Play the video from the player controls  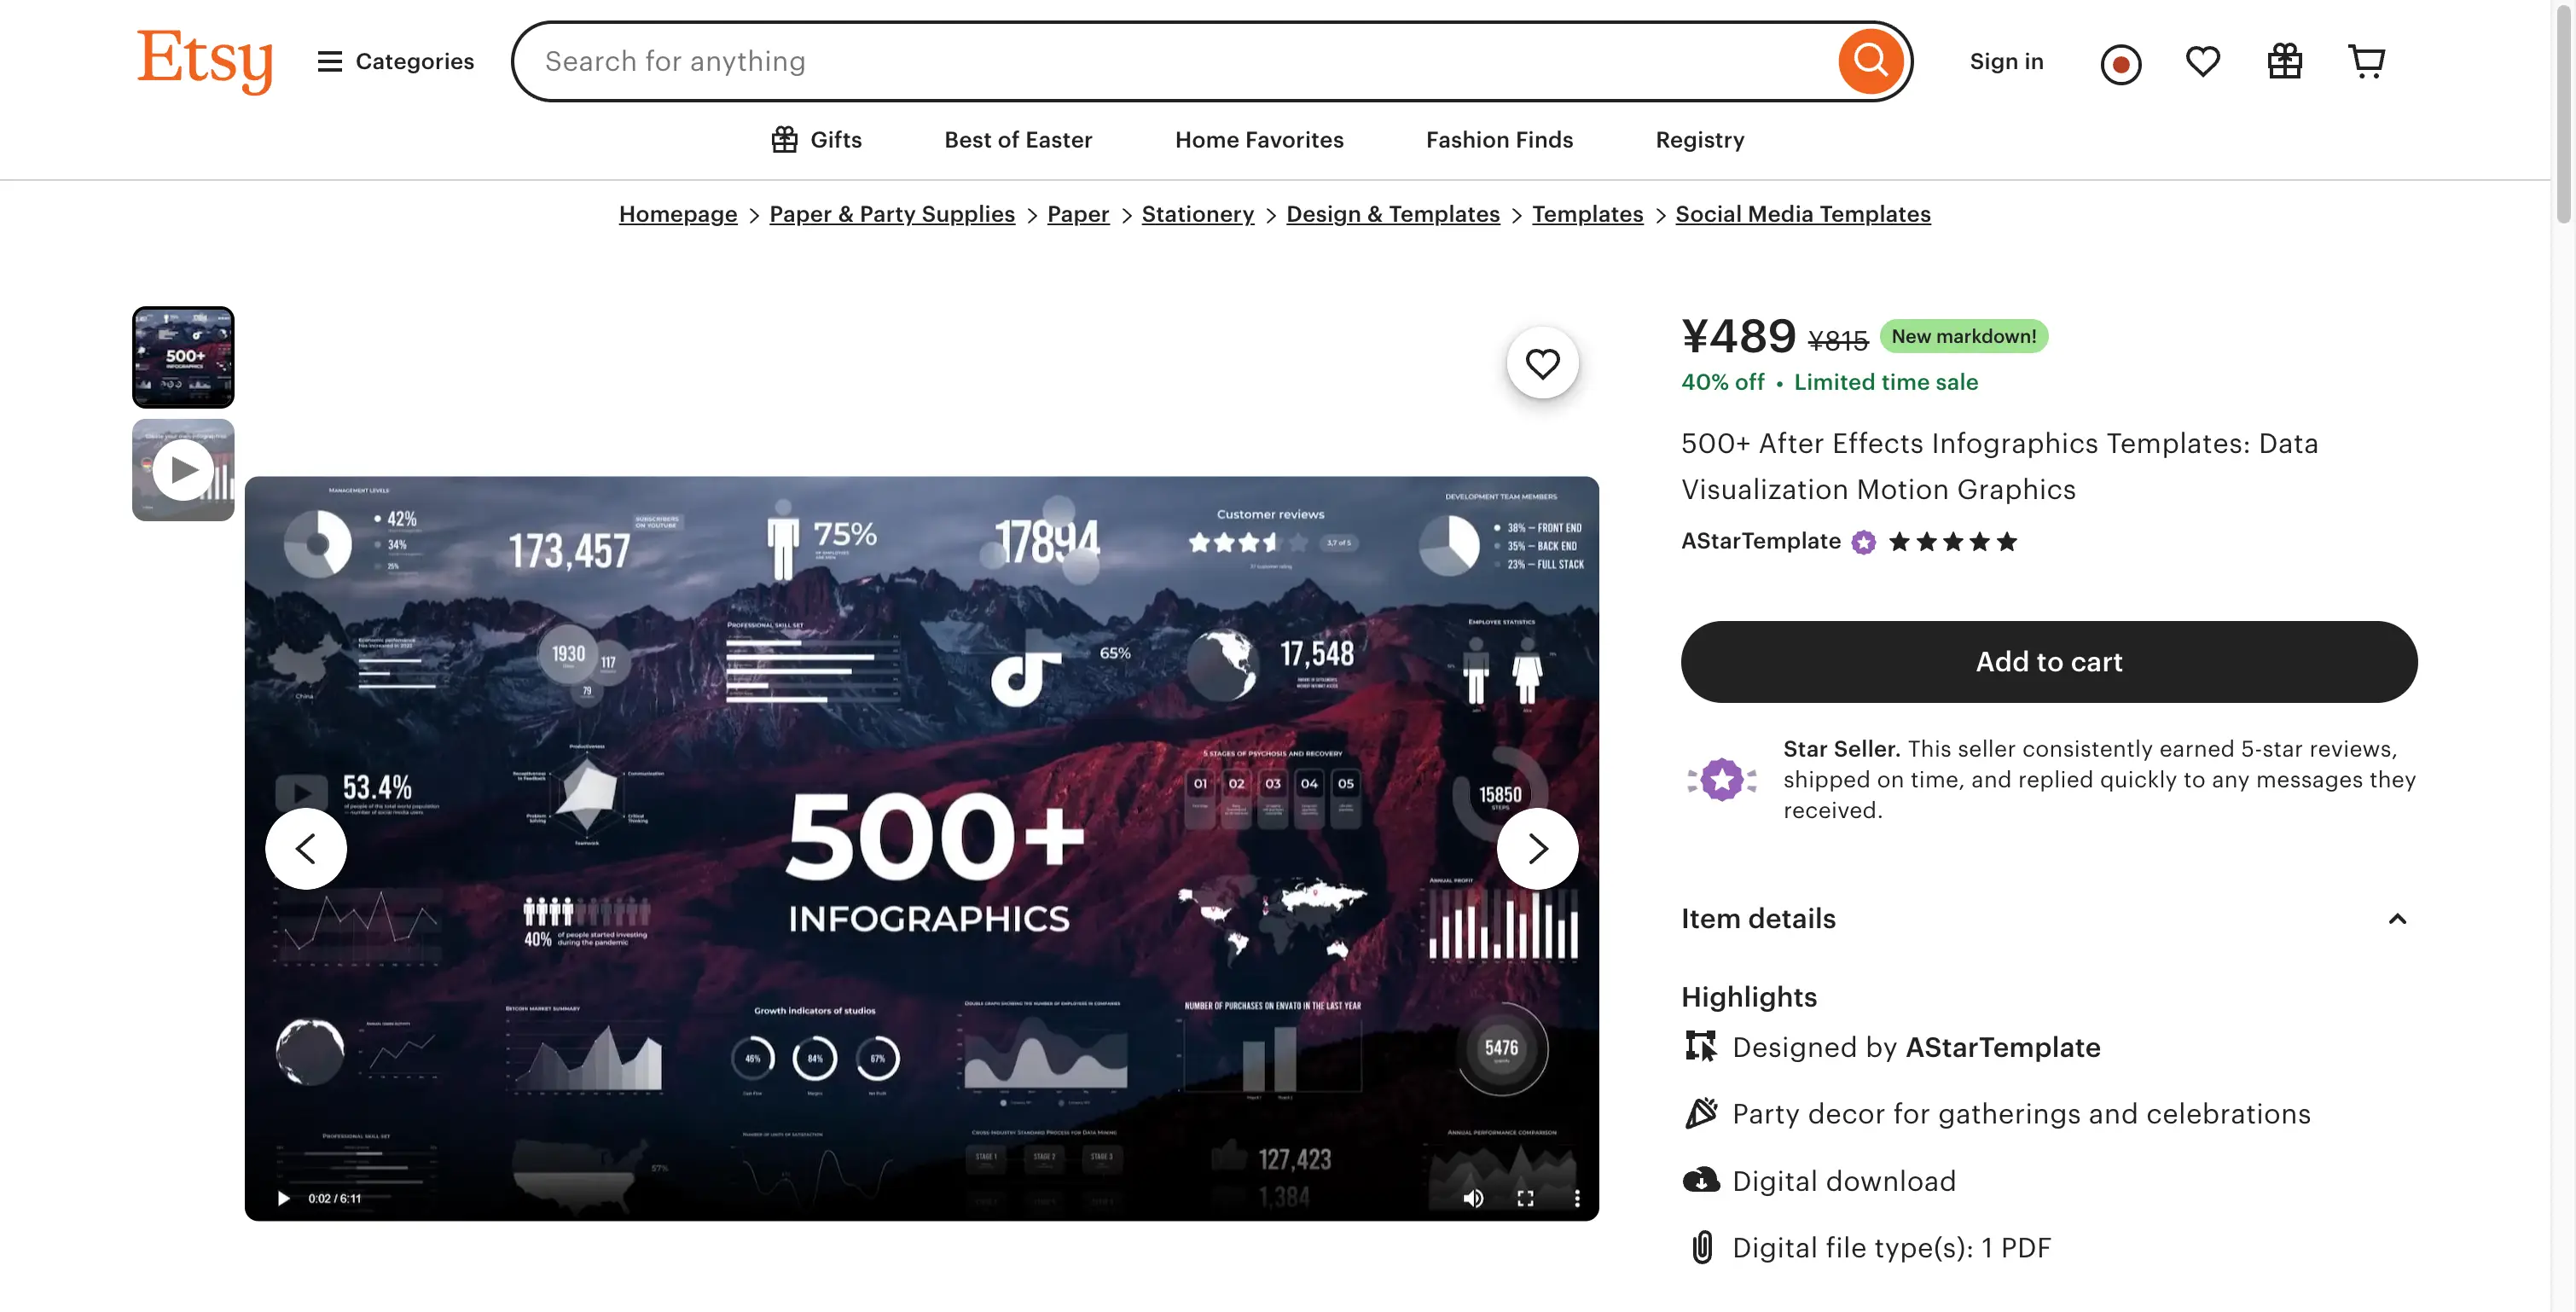[284, 1198]
